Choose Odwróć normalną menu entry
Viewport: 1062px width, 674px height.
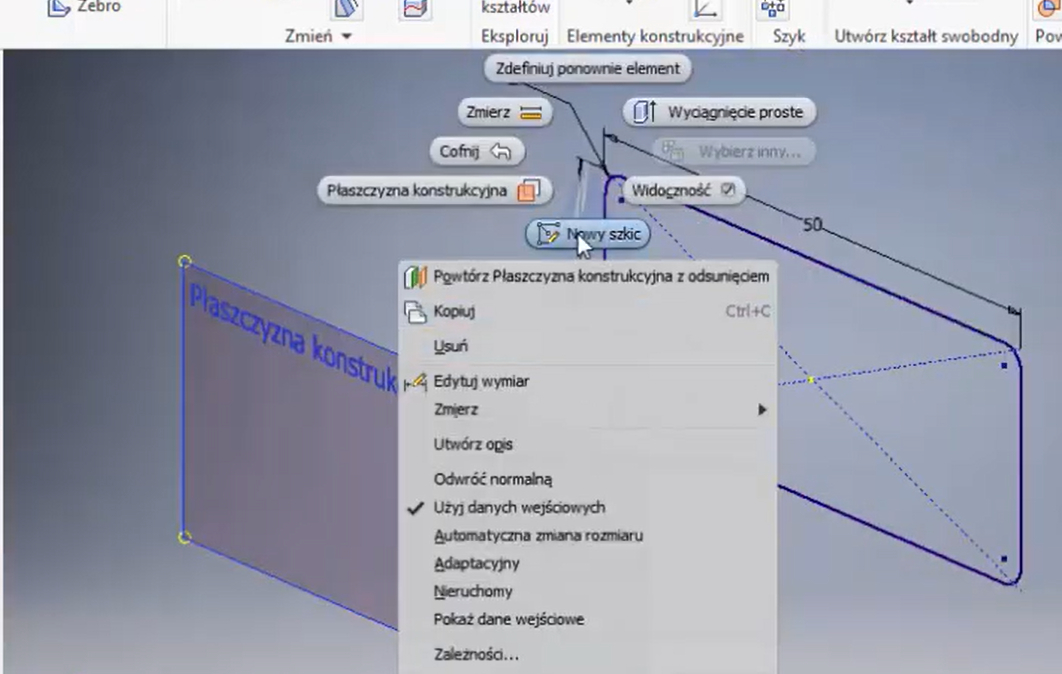(x=492, y=479)
